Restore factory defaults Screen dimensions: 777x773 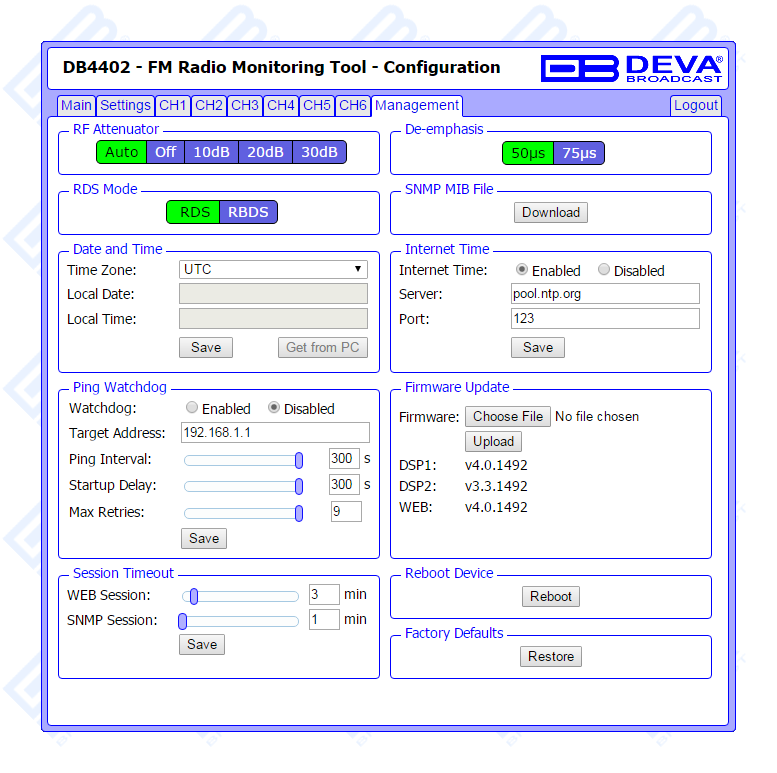tap(551, 656)
